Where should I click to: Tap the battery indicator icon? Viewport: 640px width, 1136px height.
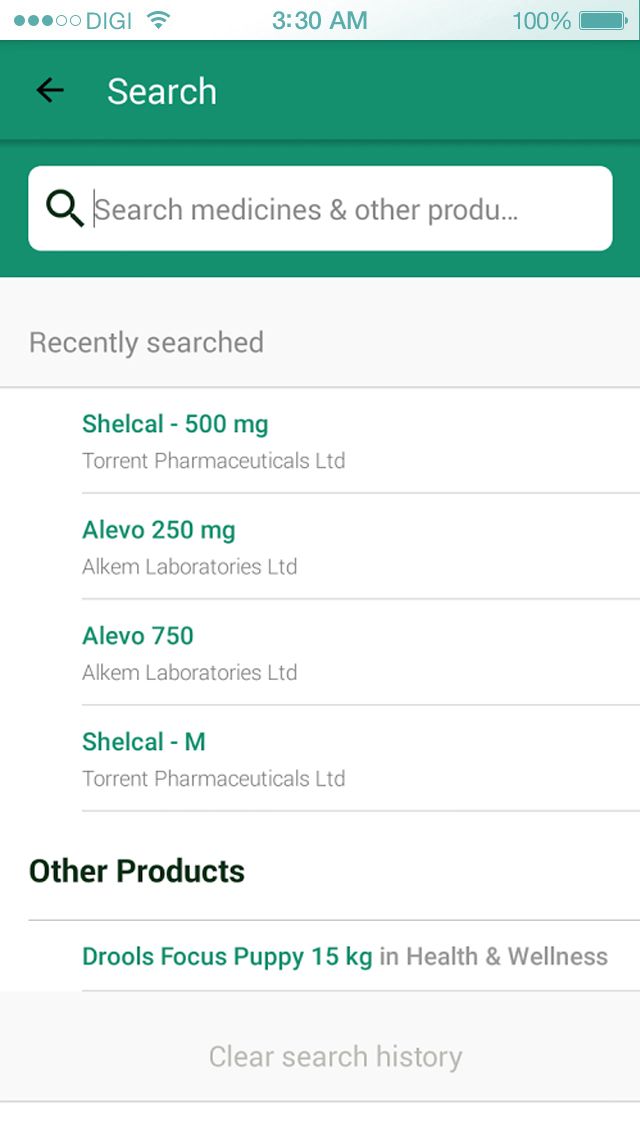tap(602, 20)
